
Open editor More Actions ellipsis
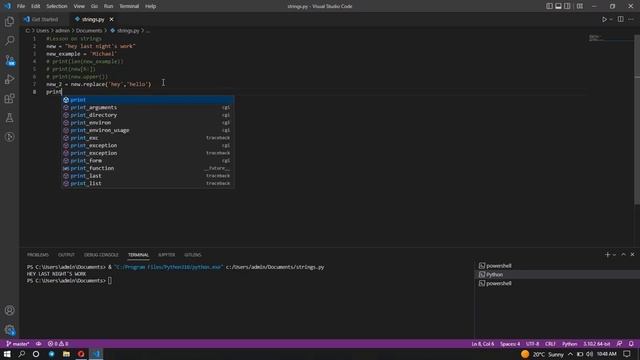631,19
